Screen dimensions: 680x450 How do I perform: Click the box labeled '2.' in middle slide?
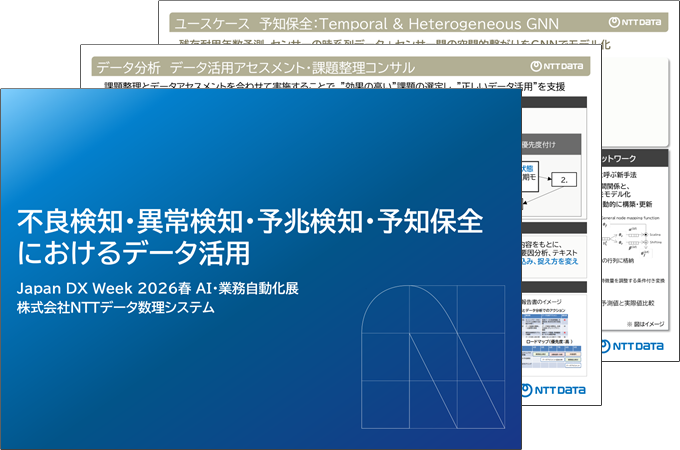click(x=564, y=179)
